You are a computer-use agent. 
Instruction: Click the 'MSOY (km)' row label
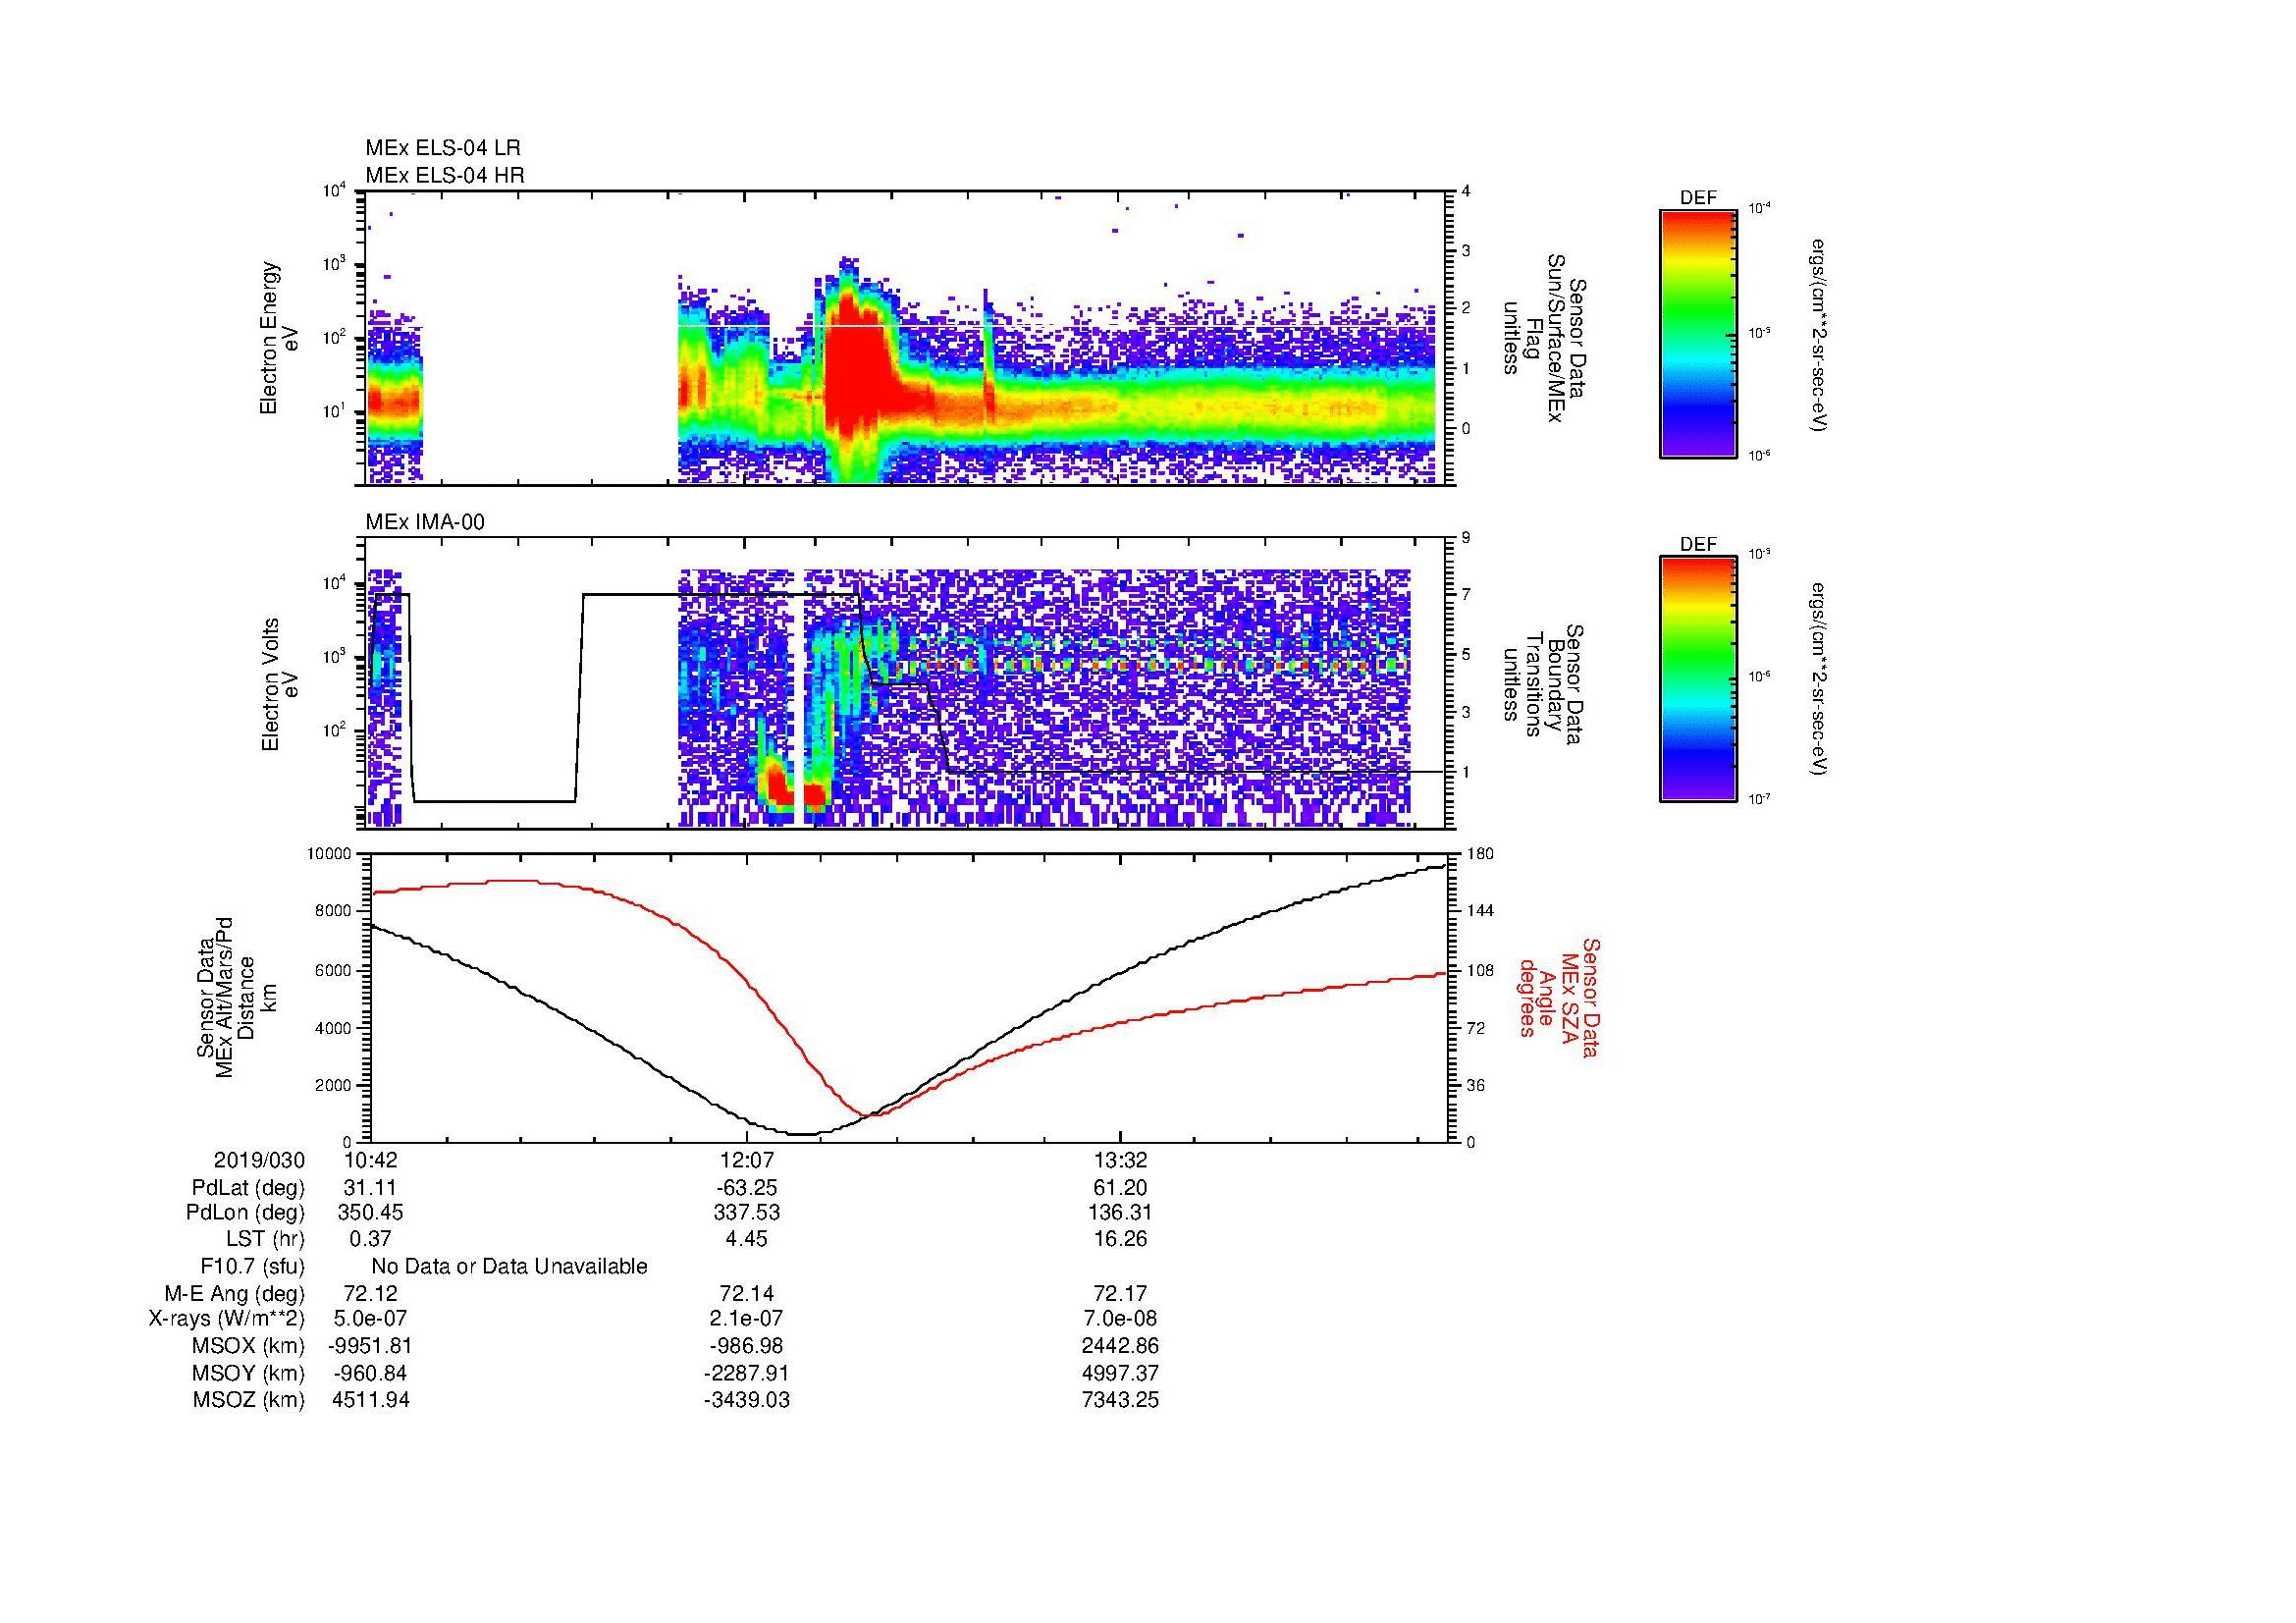249,1374
